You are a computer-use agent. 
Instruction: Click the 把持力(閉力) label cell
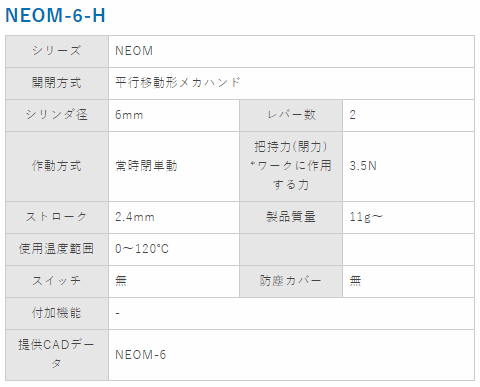tap(291, 166)
